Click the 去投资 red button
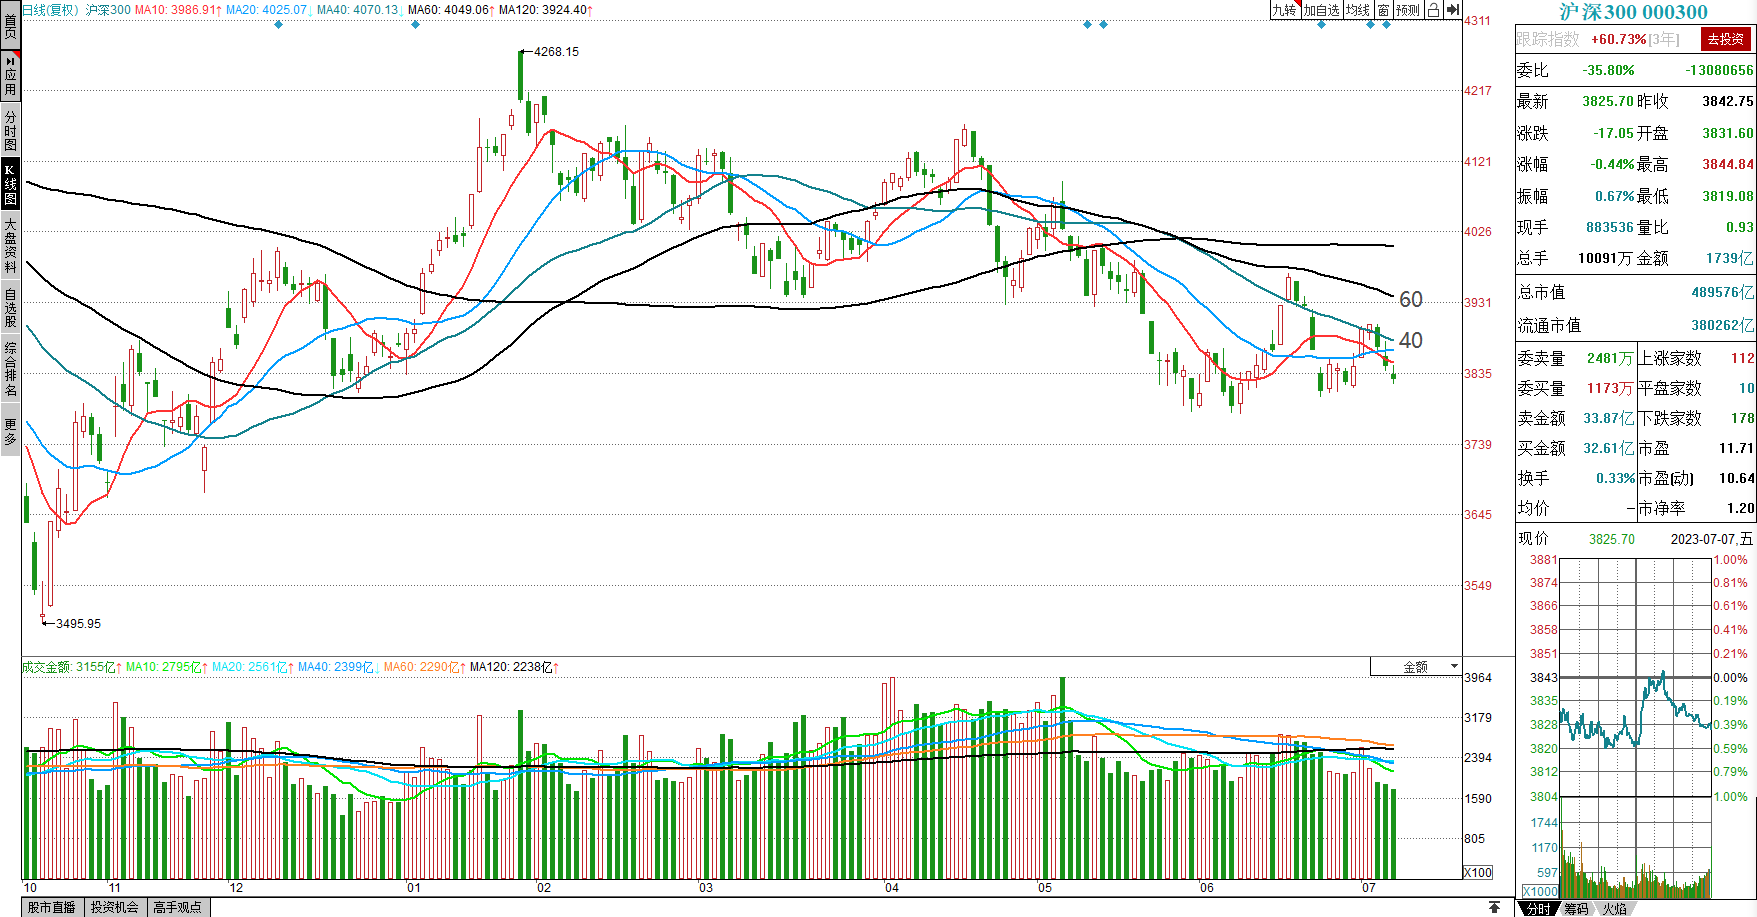Screen dimensions: 1757x917 pyautogui.click(x=1725, y=39)
